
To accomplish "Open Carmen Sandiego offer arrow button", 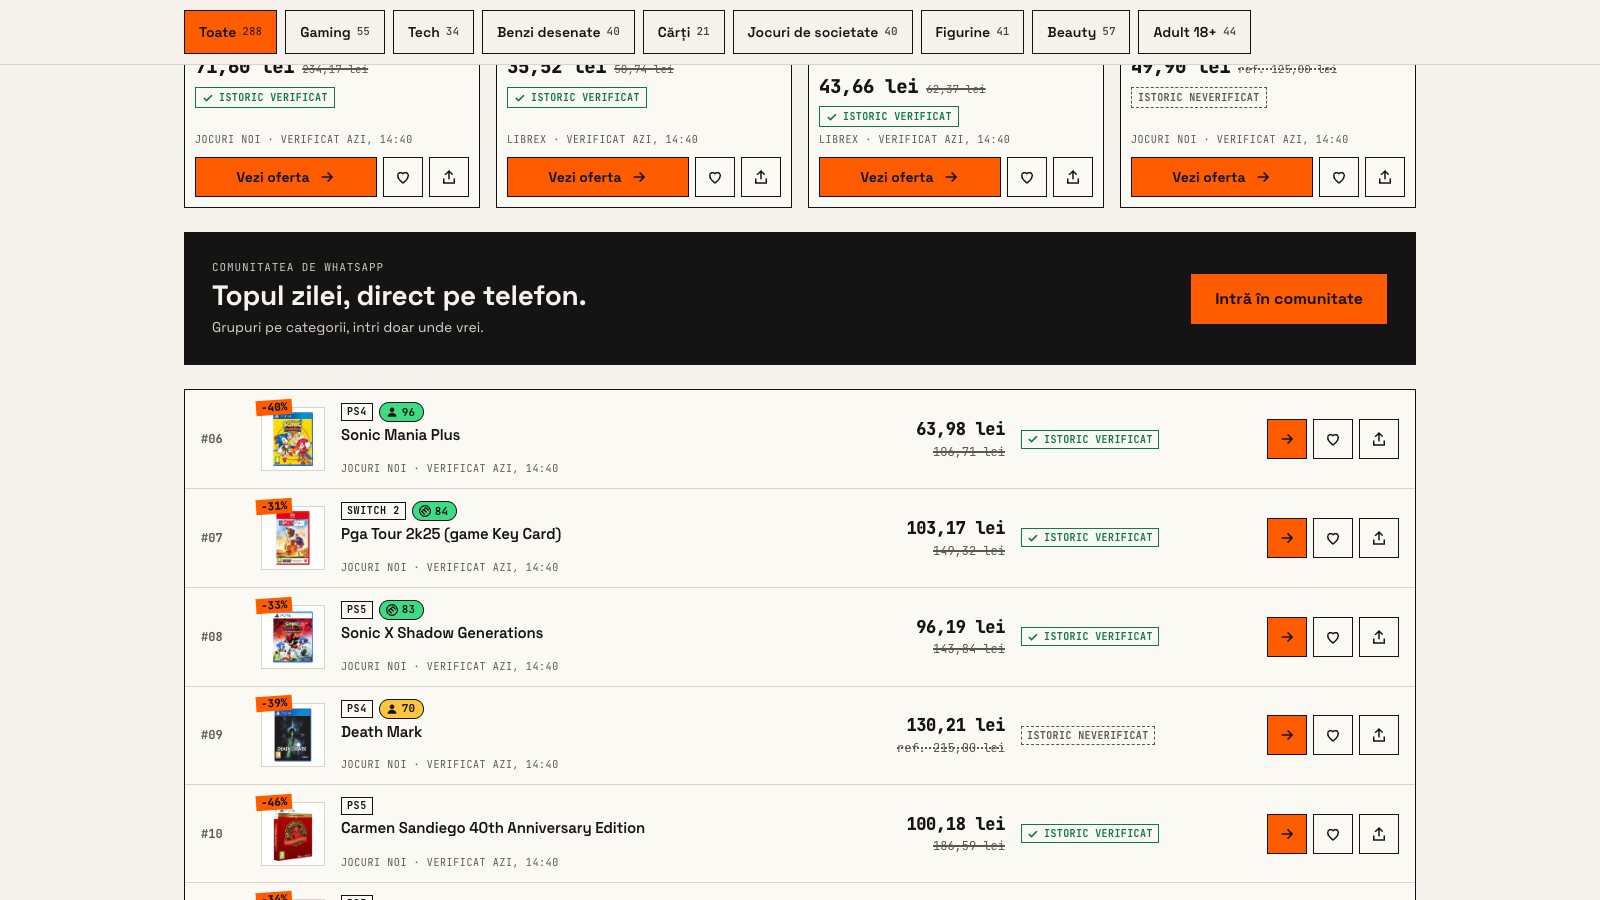I will pos(1287,834).
